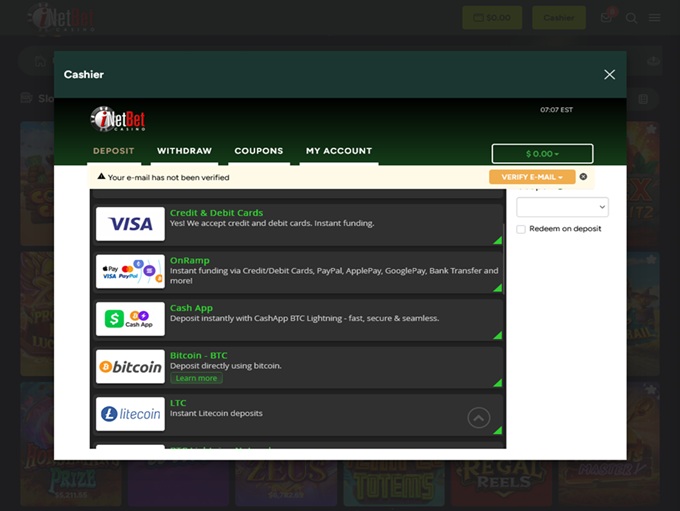Close the Cashier dialog with the X
Screen dimensions: 680x511
(x=609, y=75)
